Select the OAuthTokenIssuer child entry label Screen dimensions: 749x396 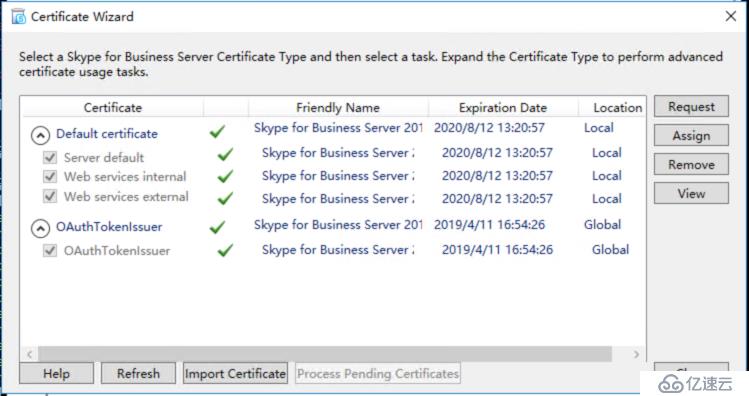point(117,251)
